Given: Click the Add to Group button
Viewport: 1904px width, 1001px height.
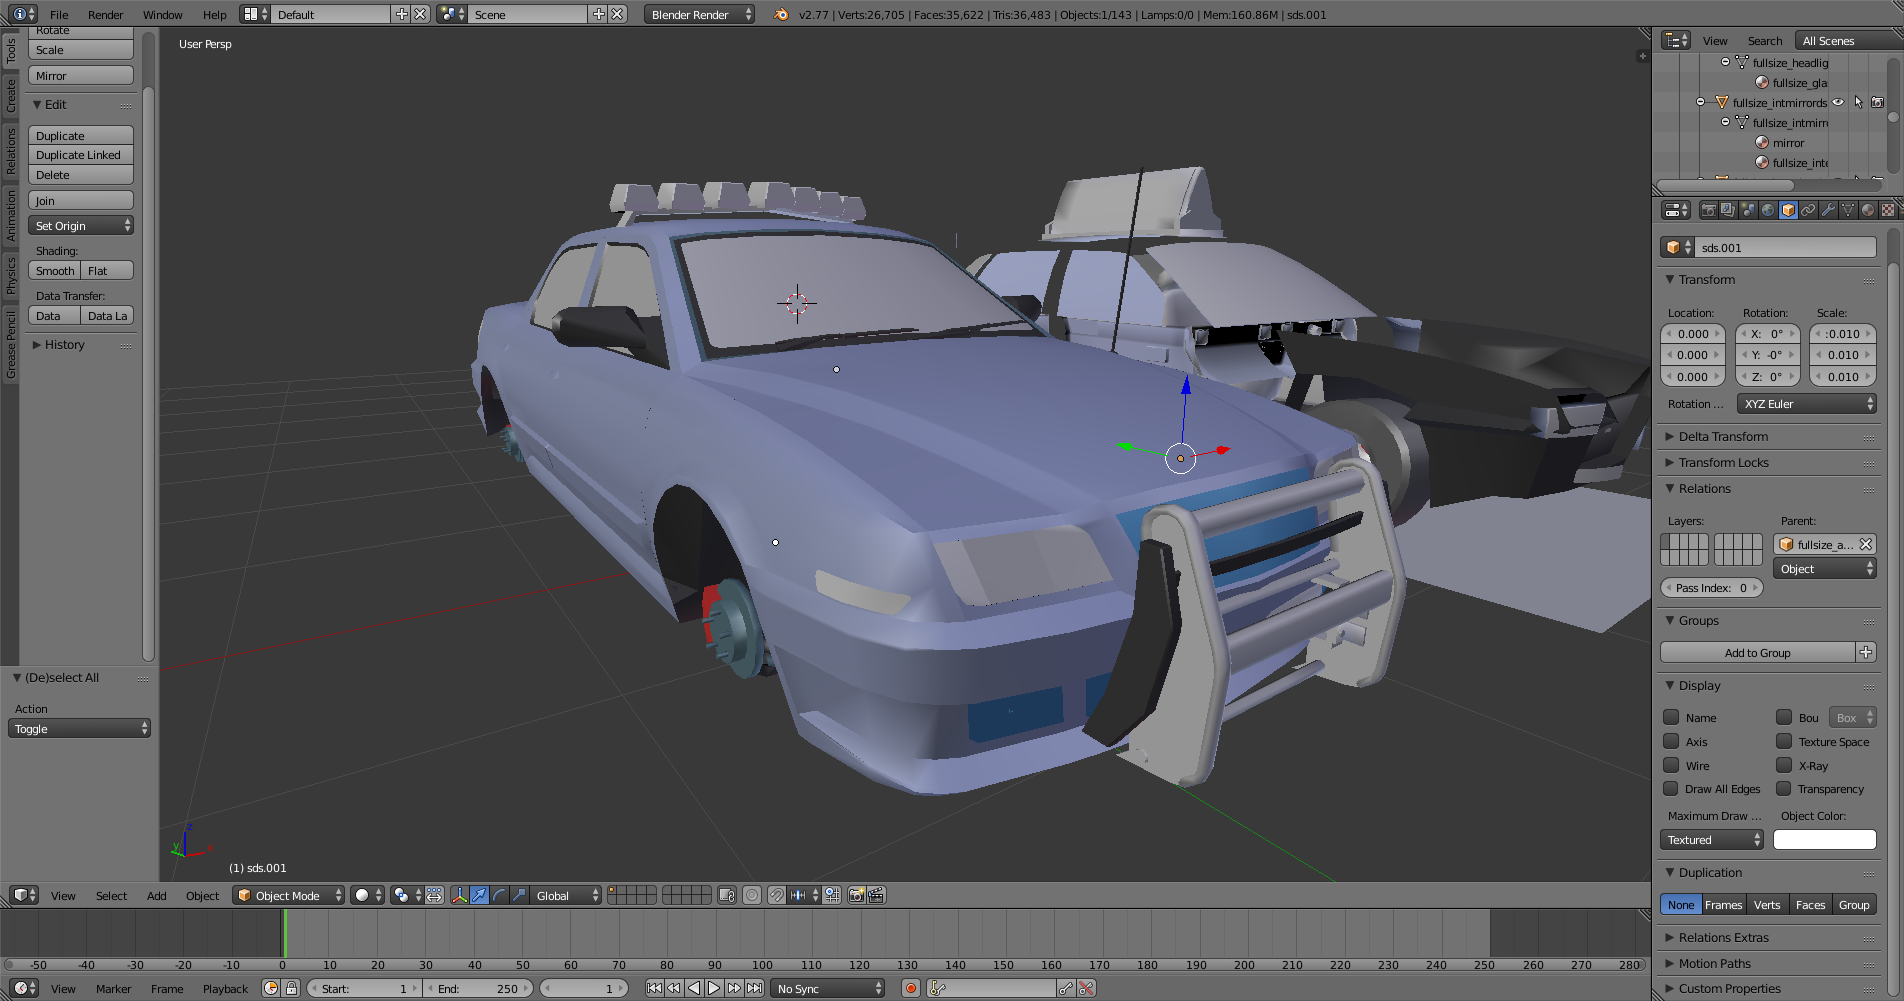Looking at the screenshot, I should click(1757, 653).
